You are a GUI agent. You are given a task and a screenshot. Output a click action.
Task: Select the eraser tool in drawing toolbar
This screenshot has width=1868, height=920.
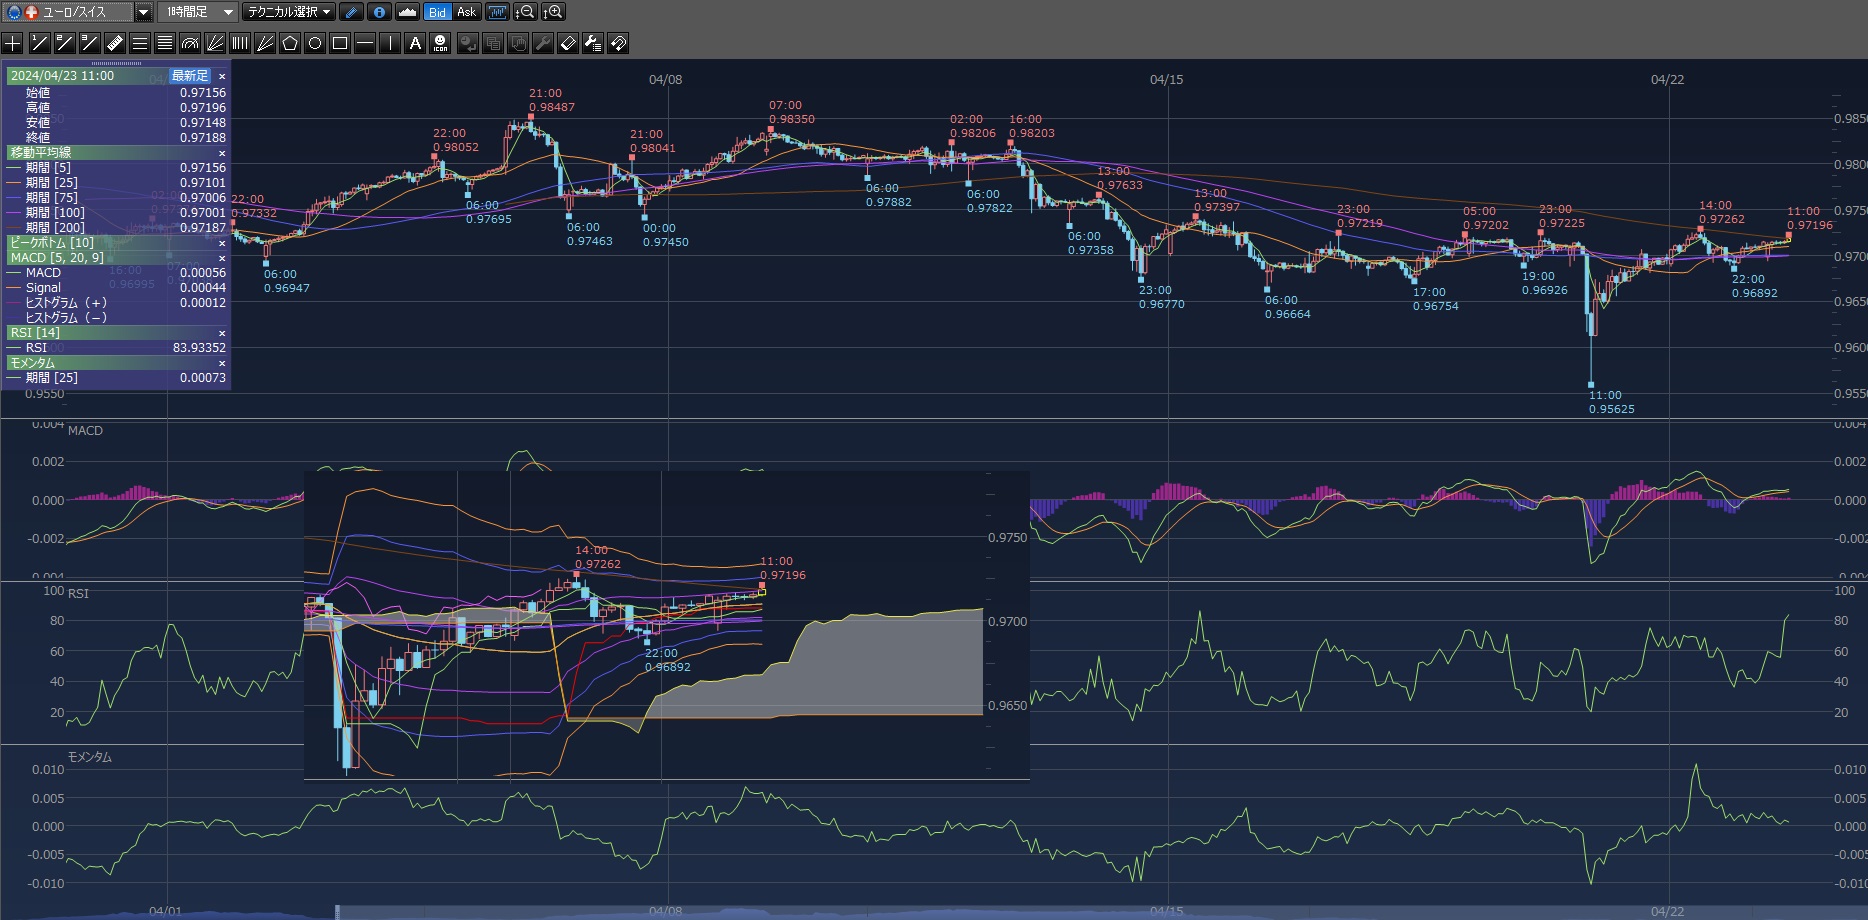pyautogui.click(x=567, y=43)
